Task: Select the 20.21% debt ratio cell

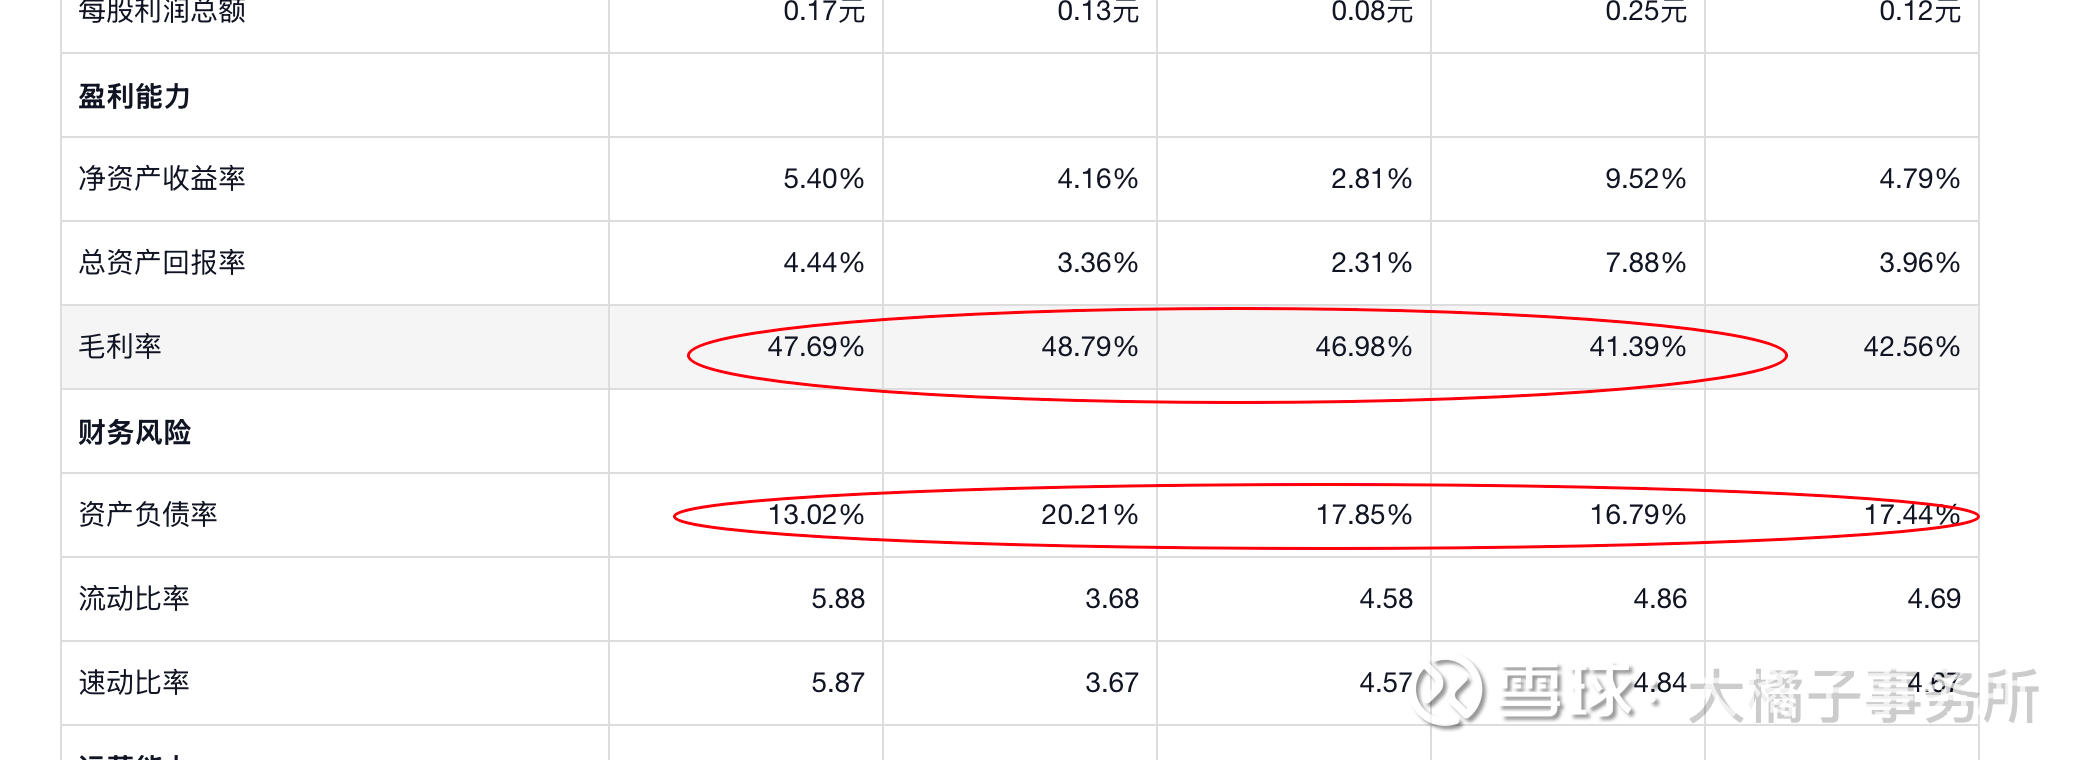Action: (x=1089, y=515)
